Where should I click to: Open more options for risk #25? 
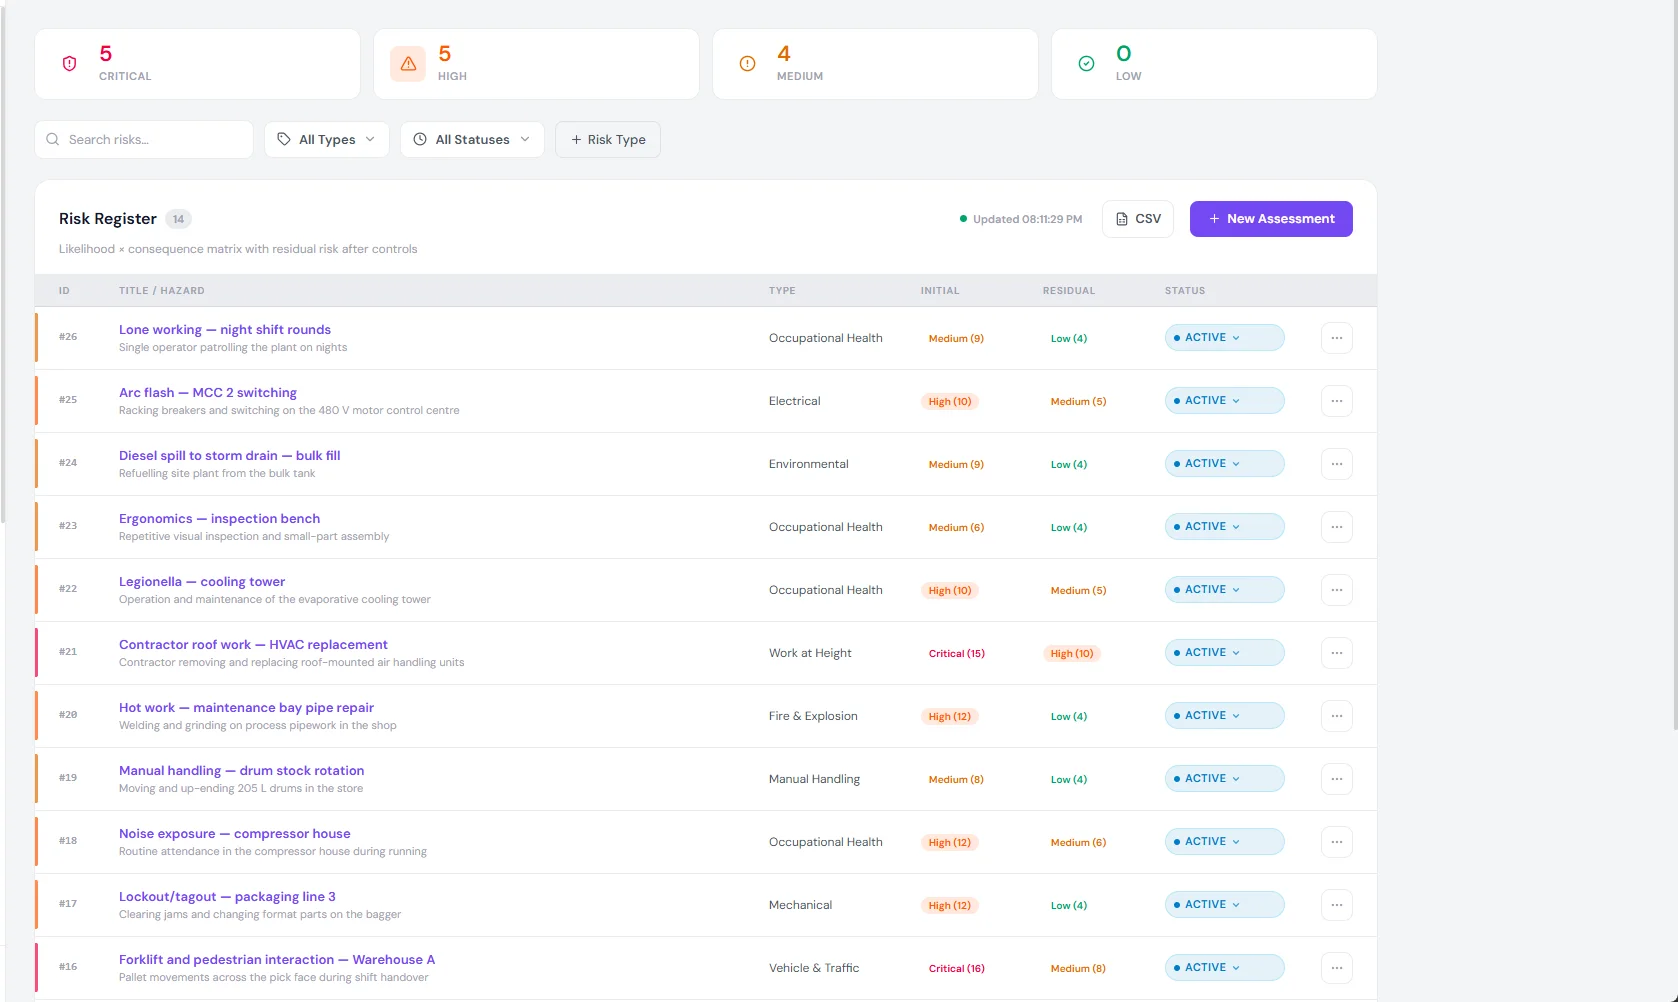pos(1337,401)
